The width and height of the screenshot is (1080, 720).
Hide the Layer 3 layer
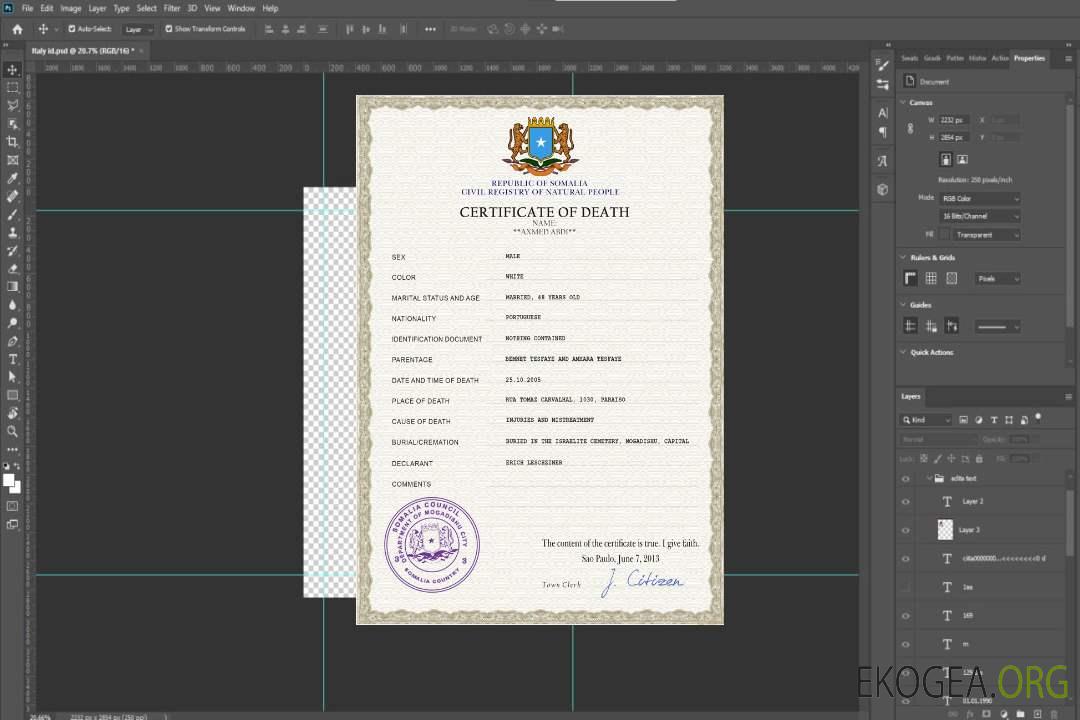pyautogui.click(x=906, y=531)
